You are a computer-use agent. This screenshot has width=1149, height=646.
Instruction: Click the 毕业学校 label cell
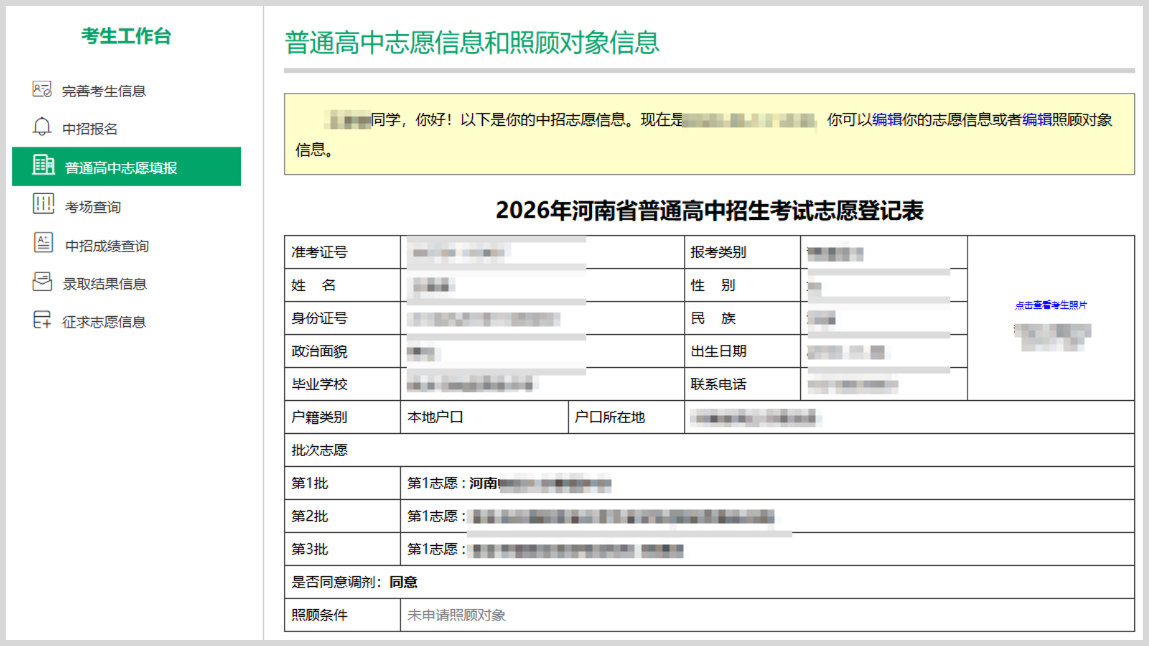pos(342,384)
